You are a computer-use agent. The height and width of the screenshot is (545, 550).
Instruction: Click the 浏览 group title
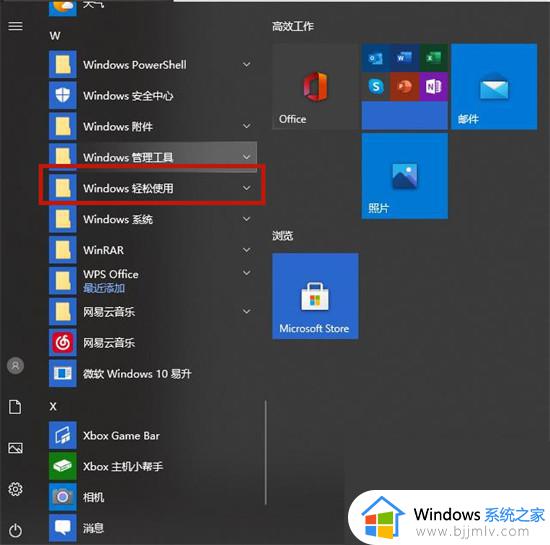click(282, 236)
